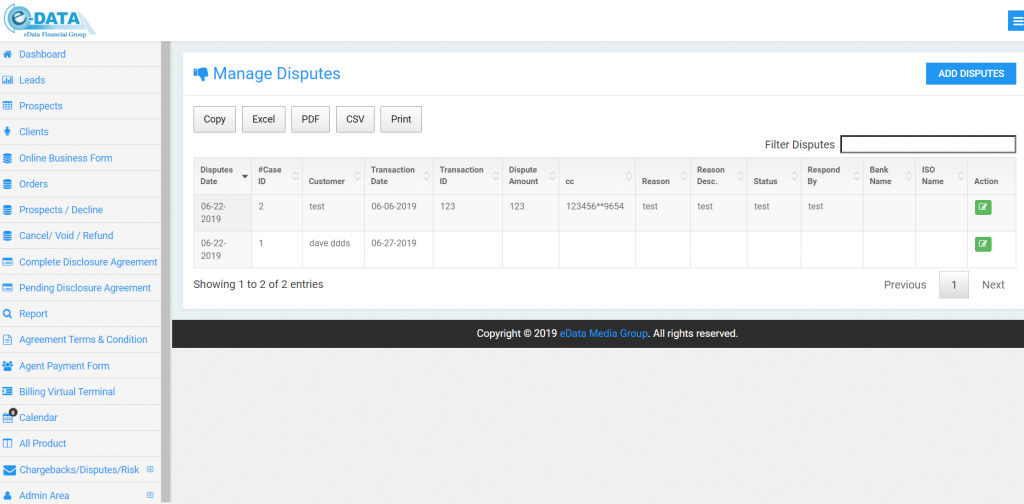Viewport: 1024px width, 504px height.
Task: Follow the eData Media Group footer link
Action: coord(603,334)
